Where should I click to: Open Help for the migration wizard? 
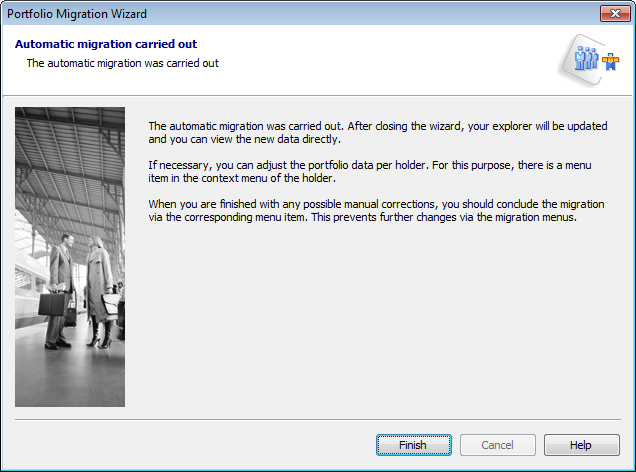click(581, 445)
